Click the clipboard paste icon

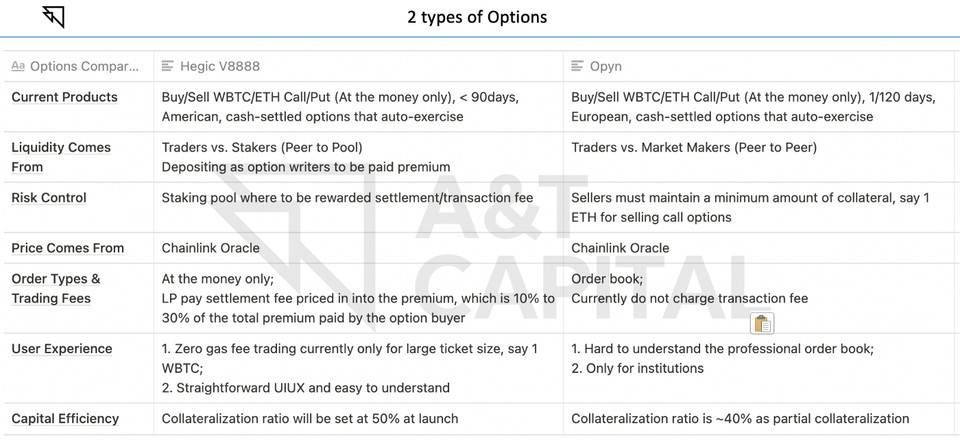click(762, 323)
